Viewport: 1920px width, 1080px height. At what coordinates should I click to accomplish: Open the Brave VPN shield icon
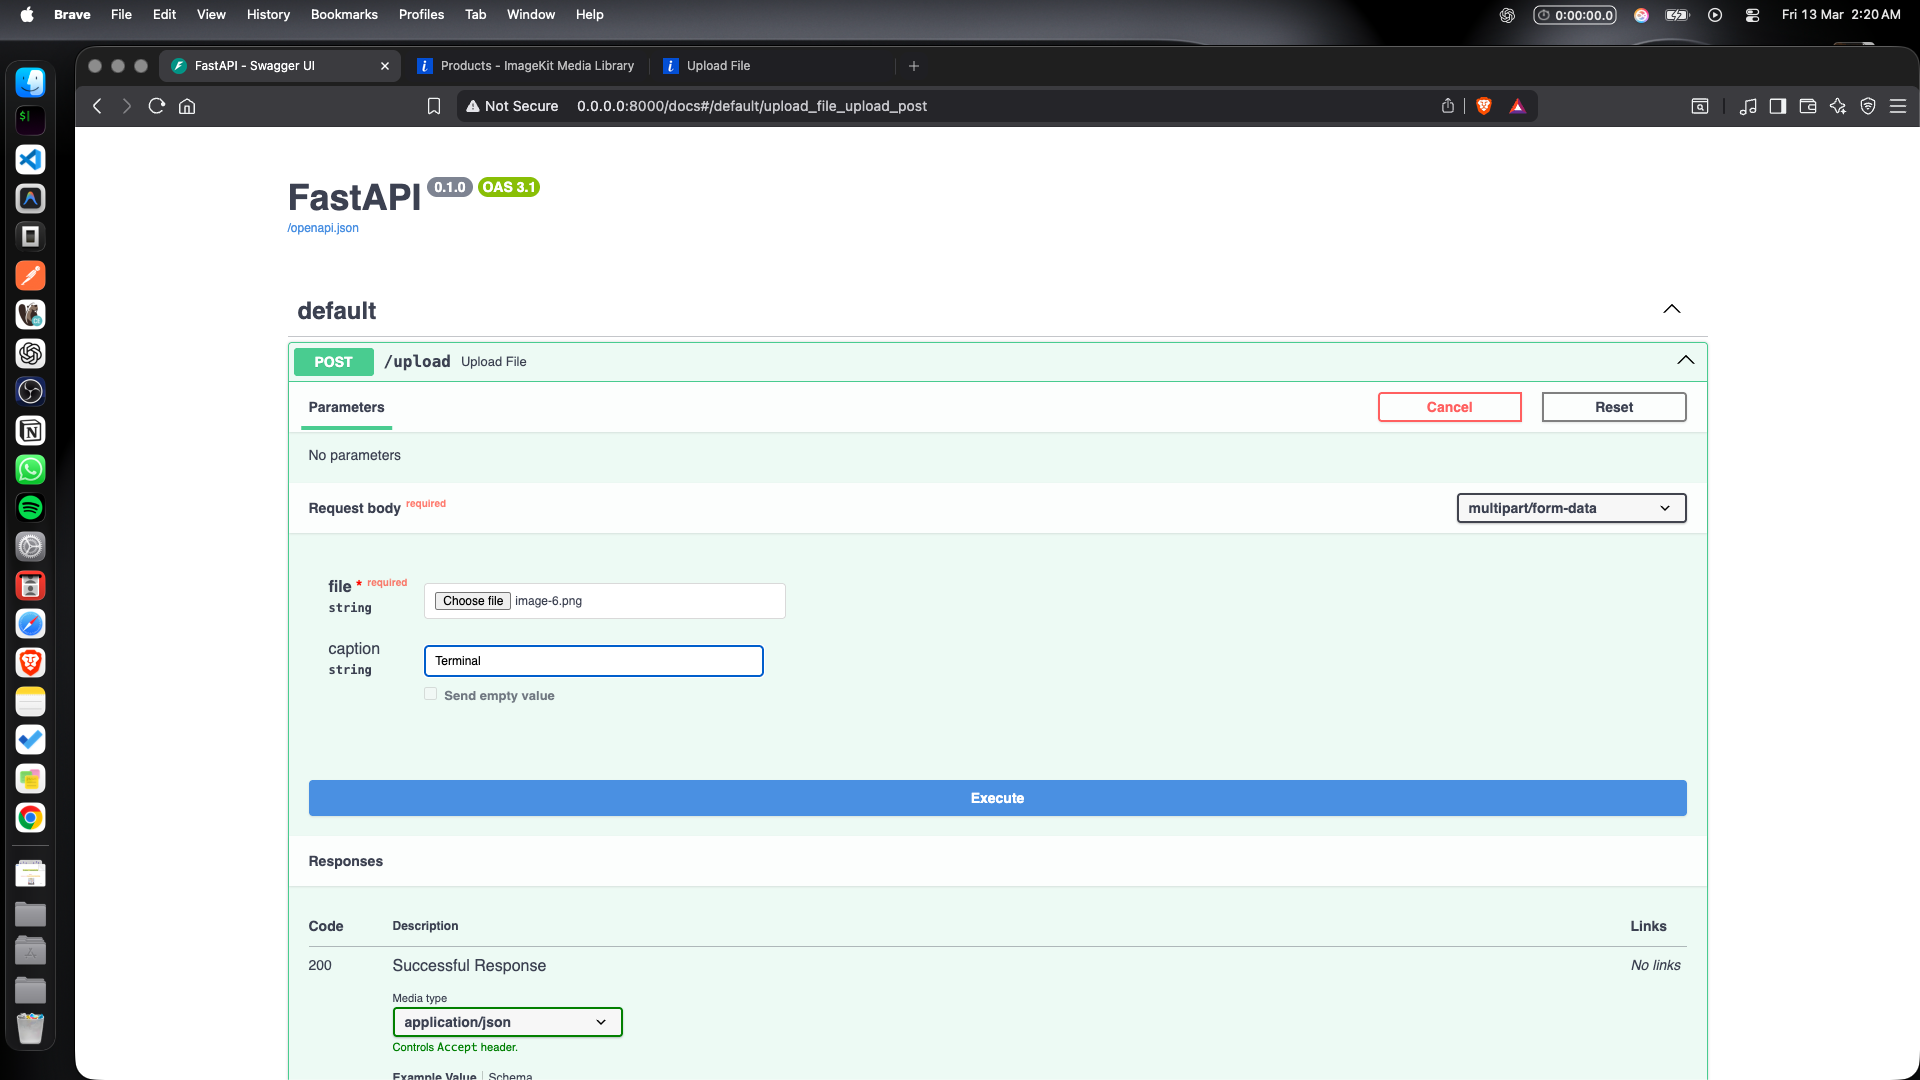coord(1868,106)
